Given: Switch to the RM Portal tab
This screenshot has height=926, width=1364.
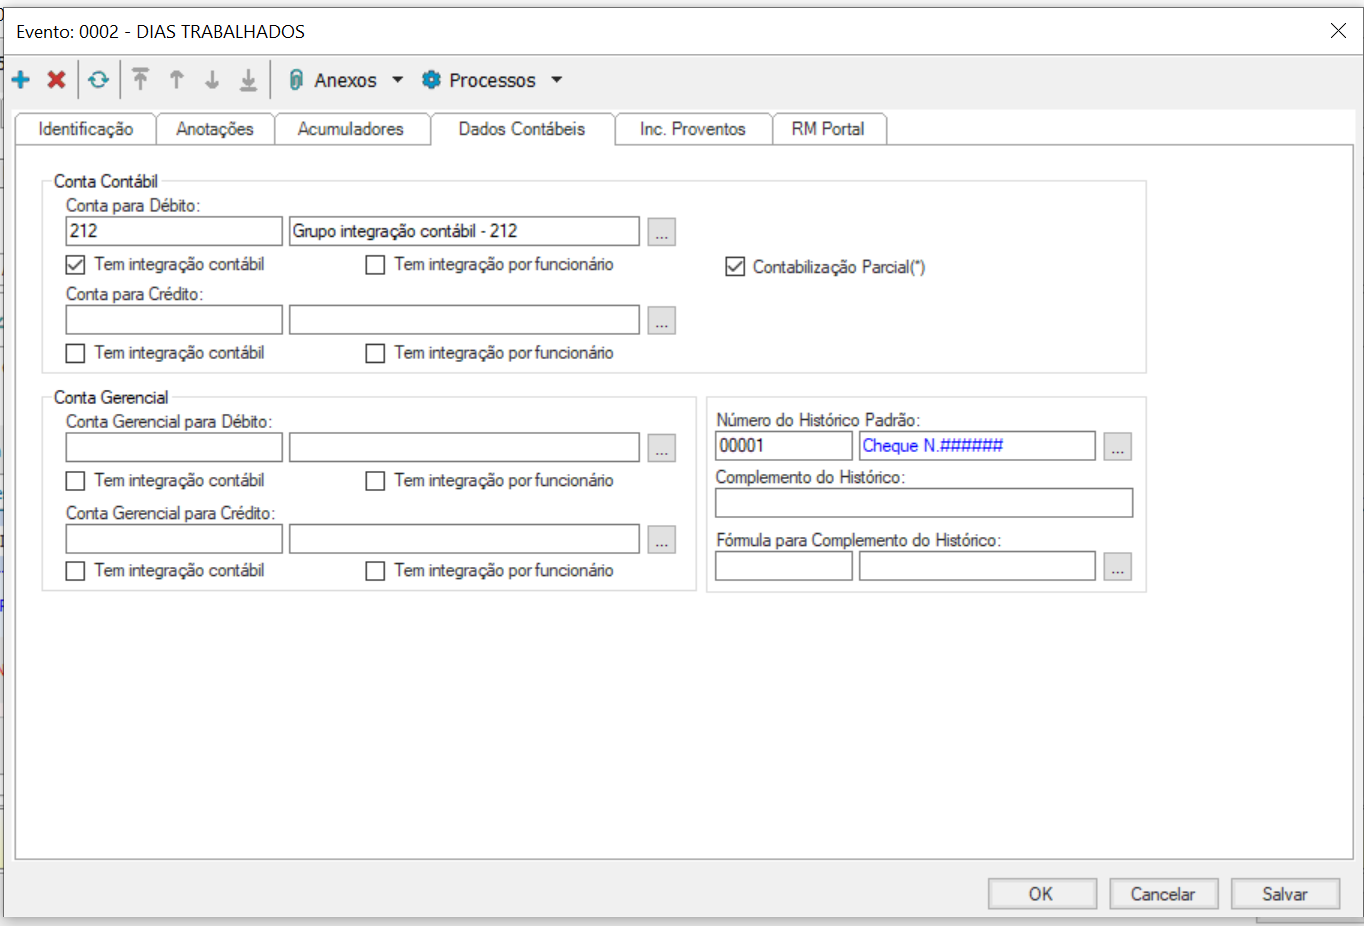Looking at the screenshot, I should point(828,129).
